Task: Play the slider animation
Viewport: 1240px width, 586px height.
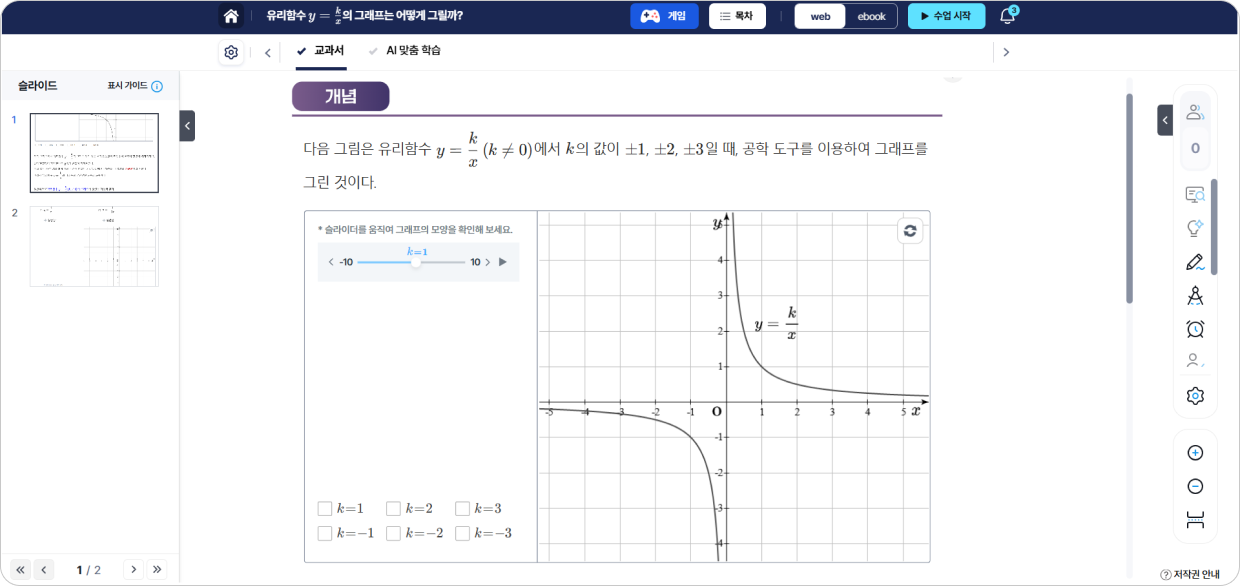Action: 503,262
